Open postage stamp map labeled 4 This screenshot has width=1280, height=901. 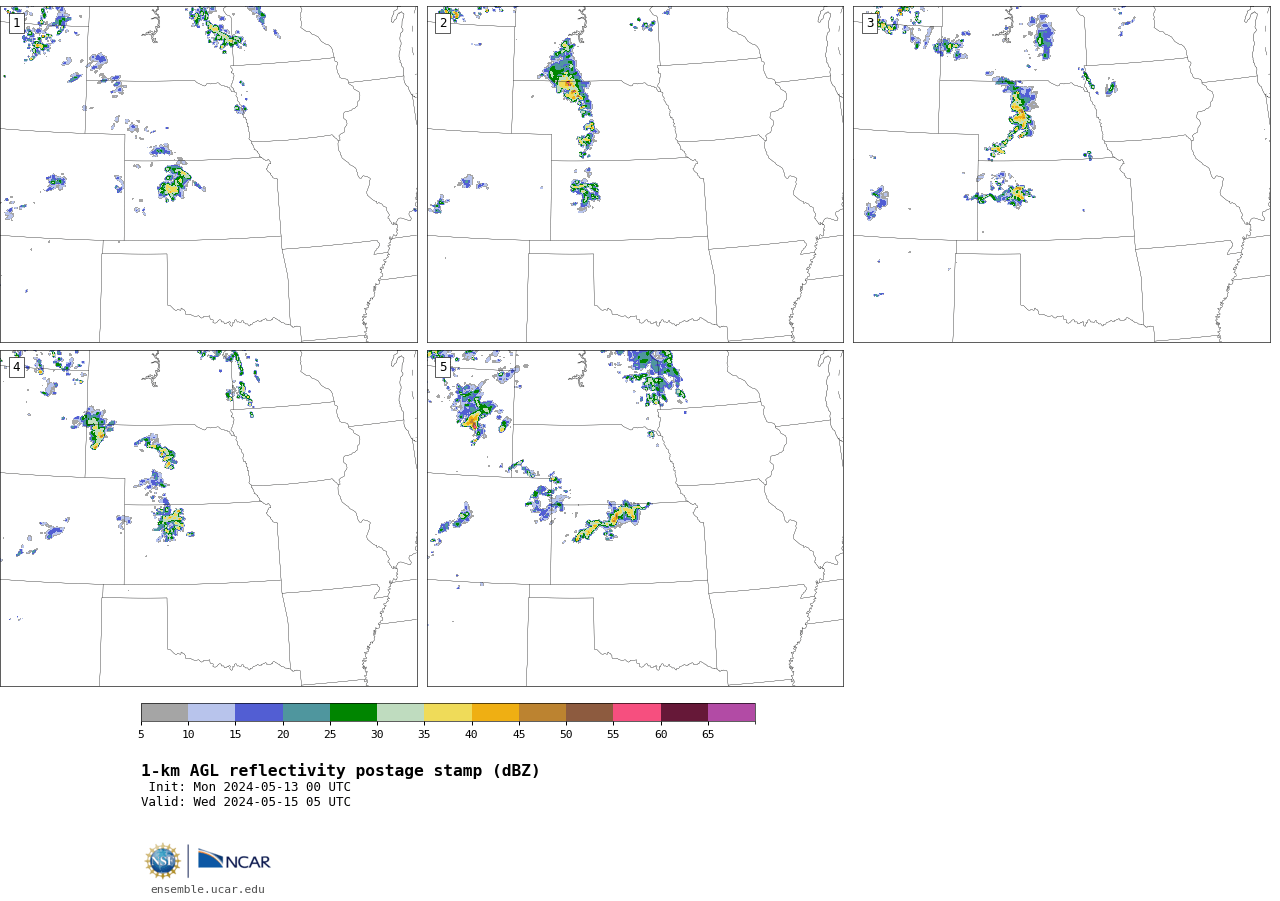coord(208,518)
